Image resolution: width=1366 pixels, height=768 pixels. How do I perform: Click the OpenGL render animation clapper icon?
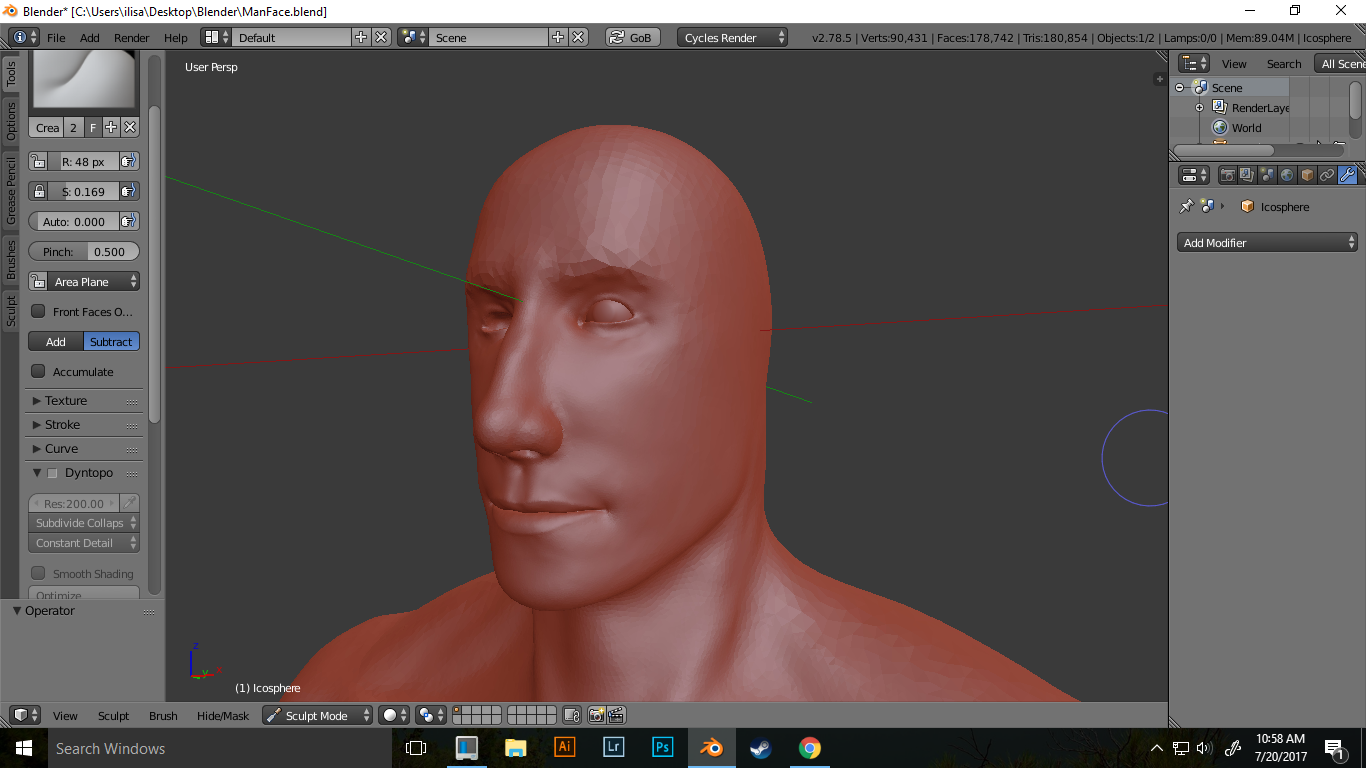[616, 715]
